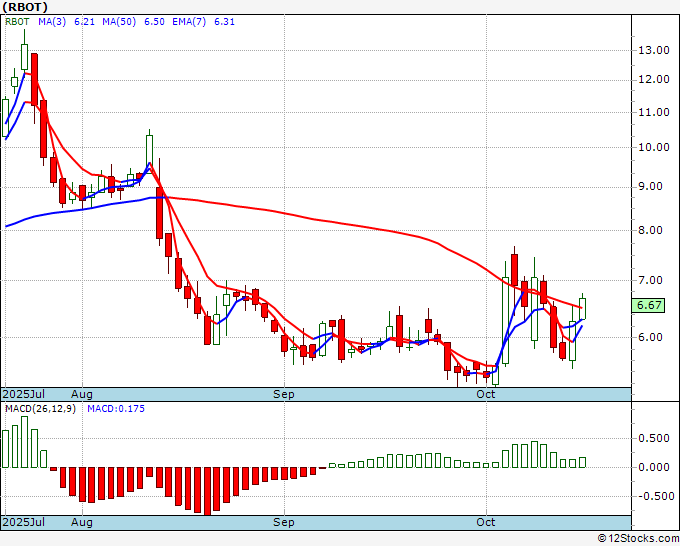Image resolution: width=680 pixels, height=546 pixels.
Task: Click the 12.00 price axis label
Action: pos(654,80)
